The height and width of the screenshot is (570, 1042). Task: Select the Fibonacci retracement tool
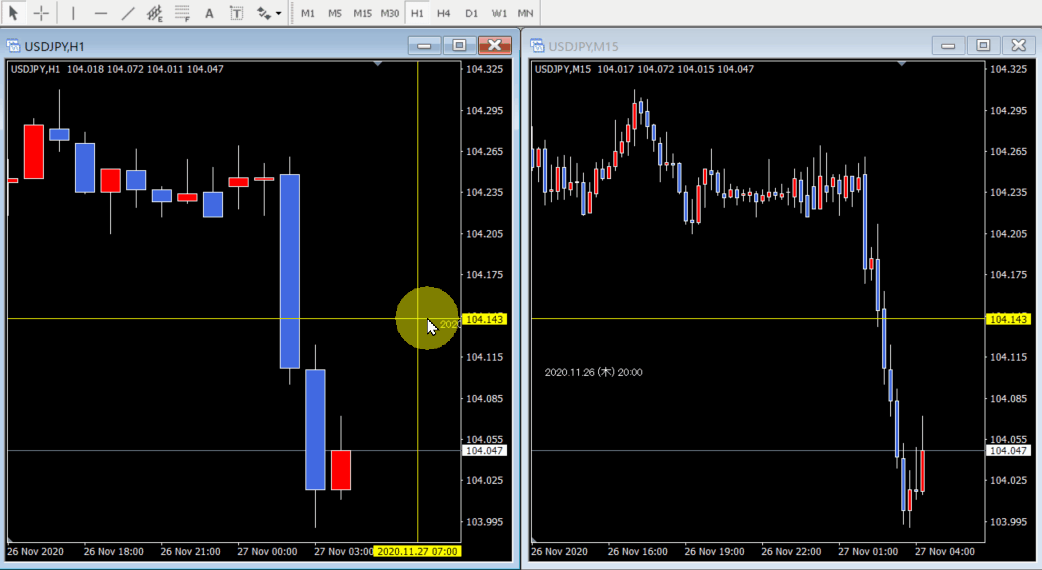click(x=182, y=13)
